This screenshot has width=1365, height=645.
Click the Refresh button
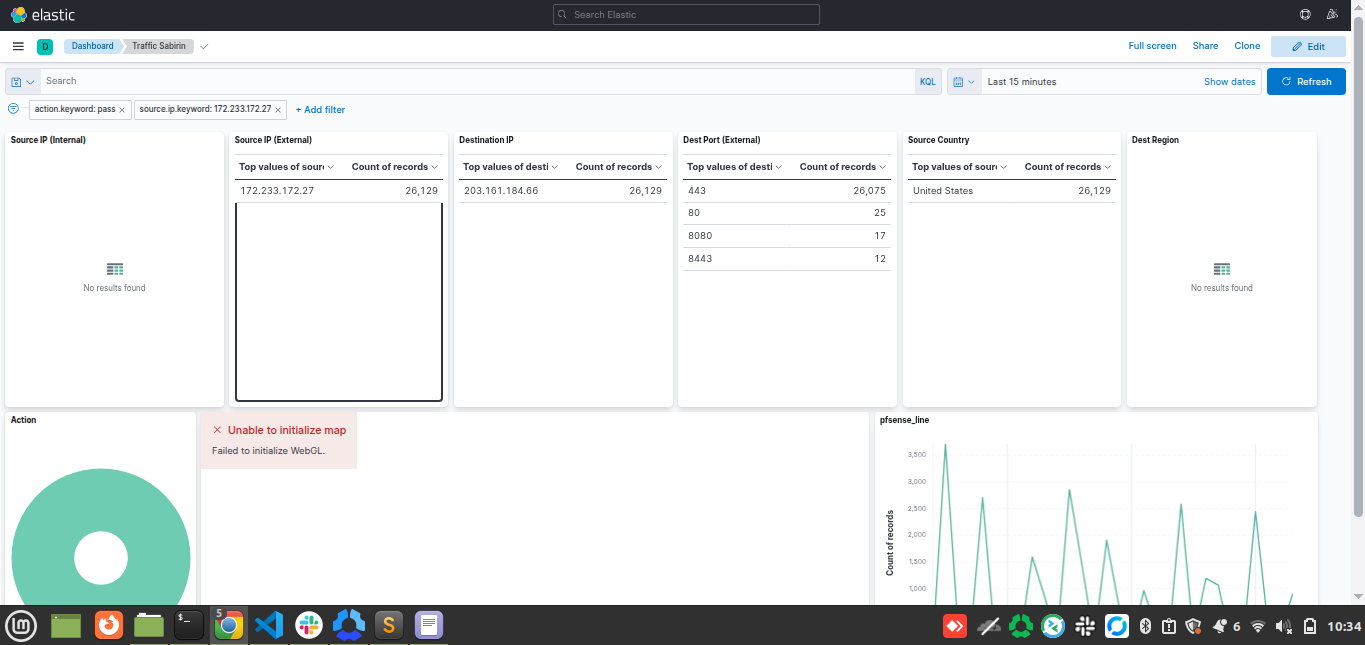click(x=1306, y=82)
